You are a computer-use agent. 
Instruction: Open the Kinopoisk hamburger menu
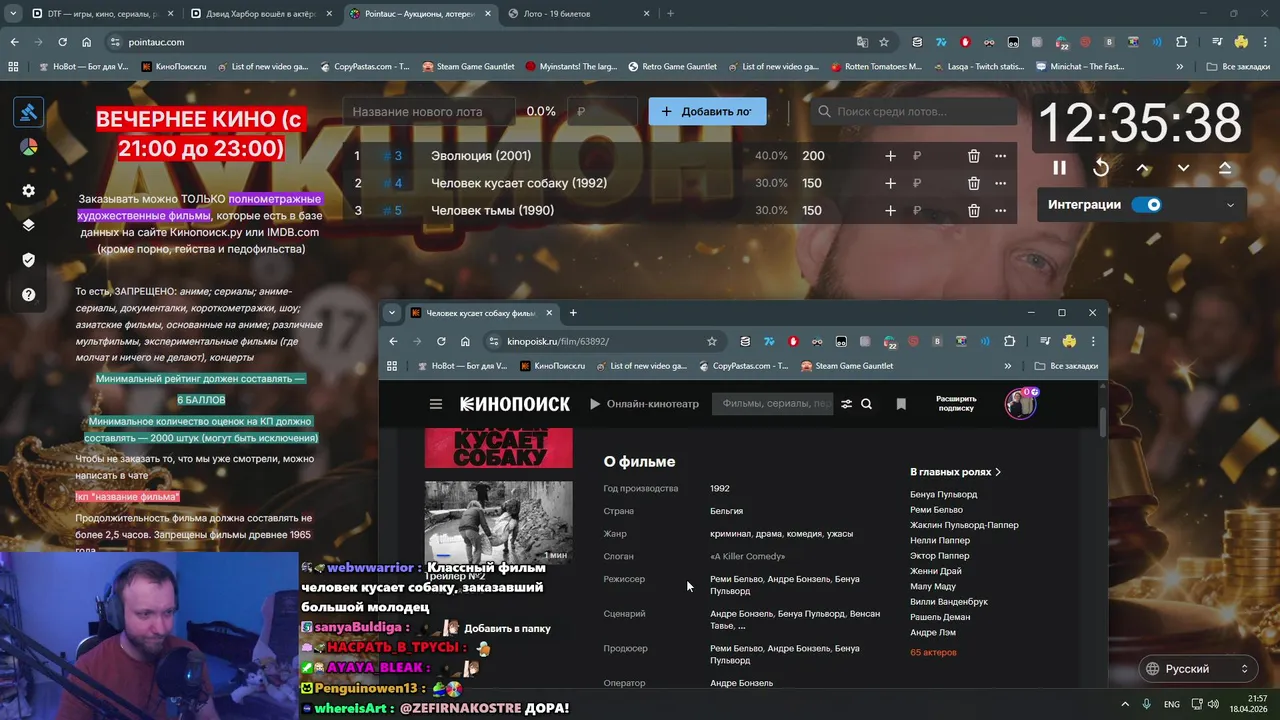436,404
